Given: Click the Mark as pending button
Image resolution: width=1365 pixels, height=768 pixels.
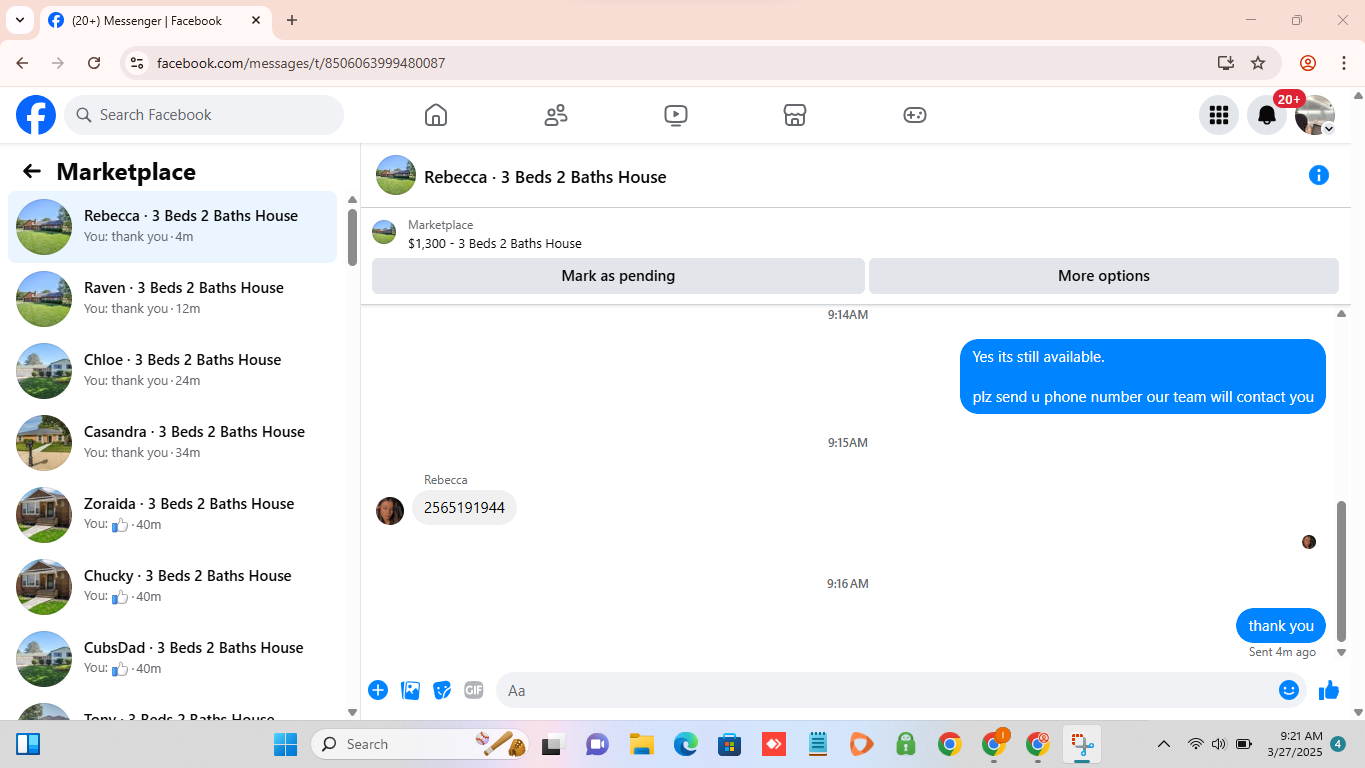Looking at the screenshot, I should coord(618,276).
